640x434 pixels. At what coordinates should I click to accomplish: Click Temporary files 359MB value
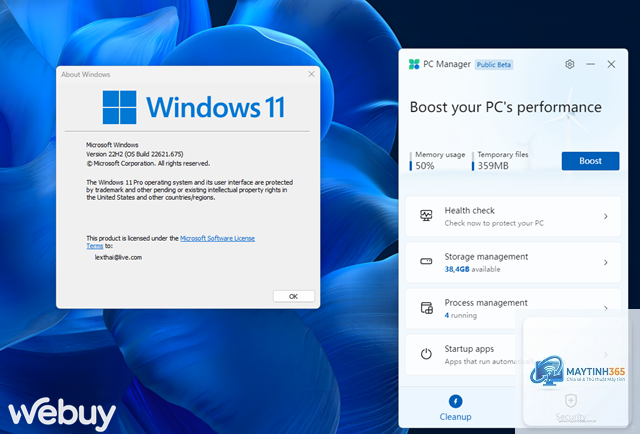[493, 166]
